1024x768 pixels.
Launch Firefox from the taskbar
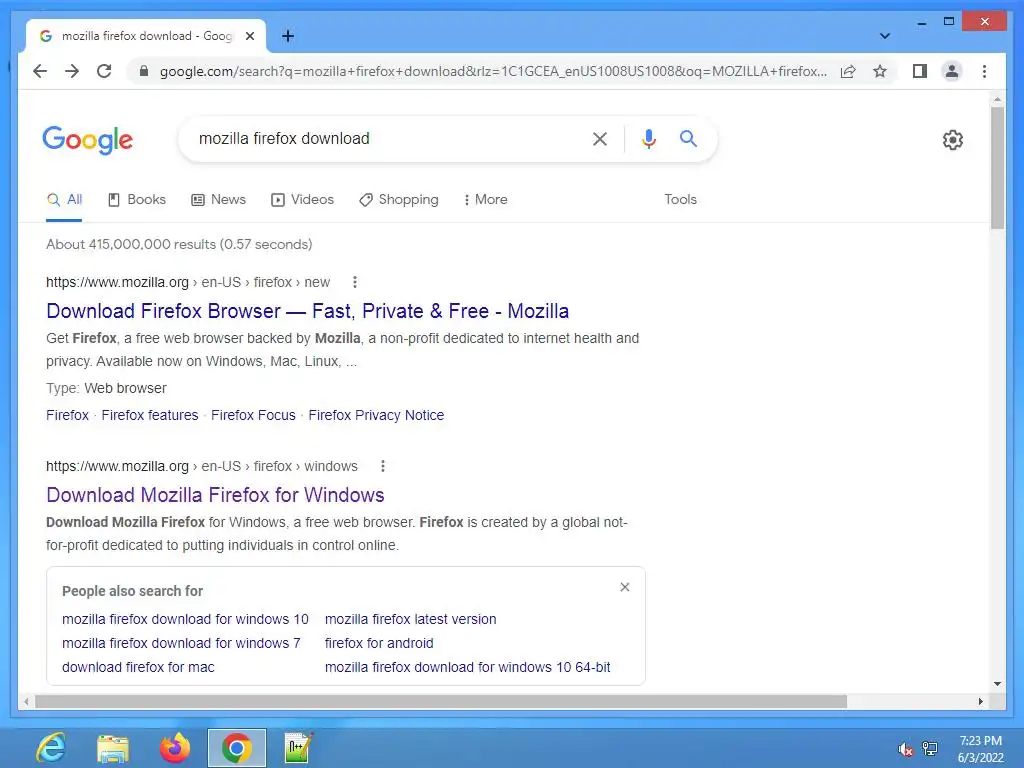[x=175, y=748]
